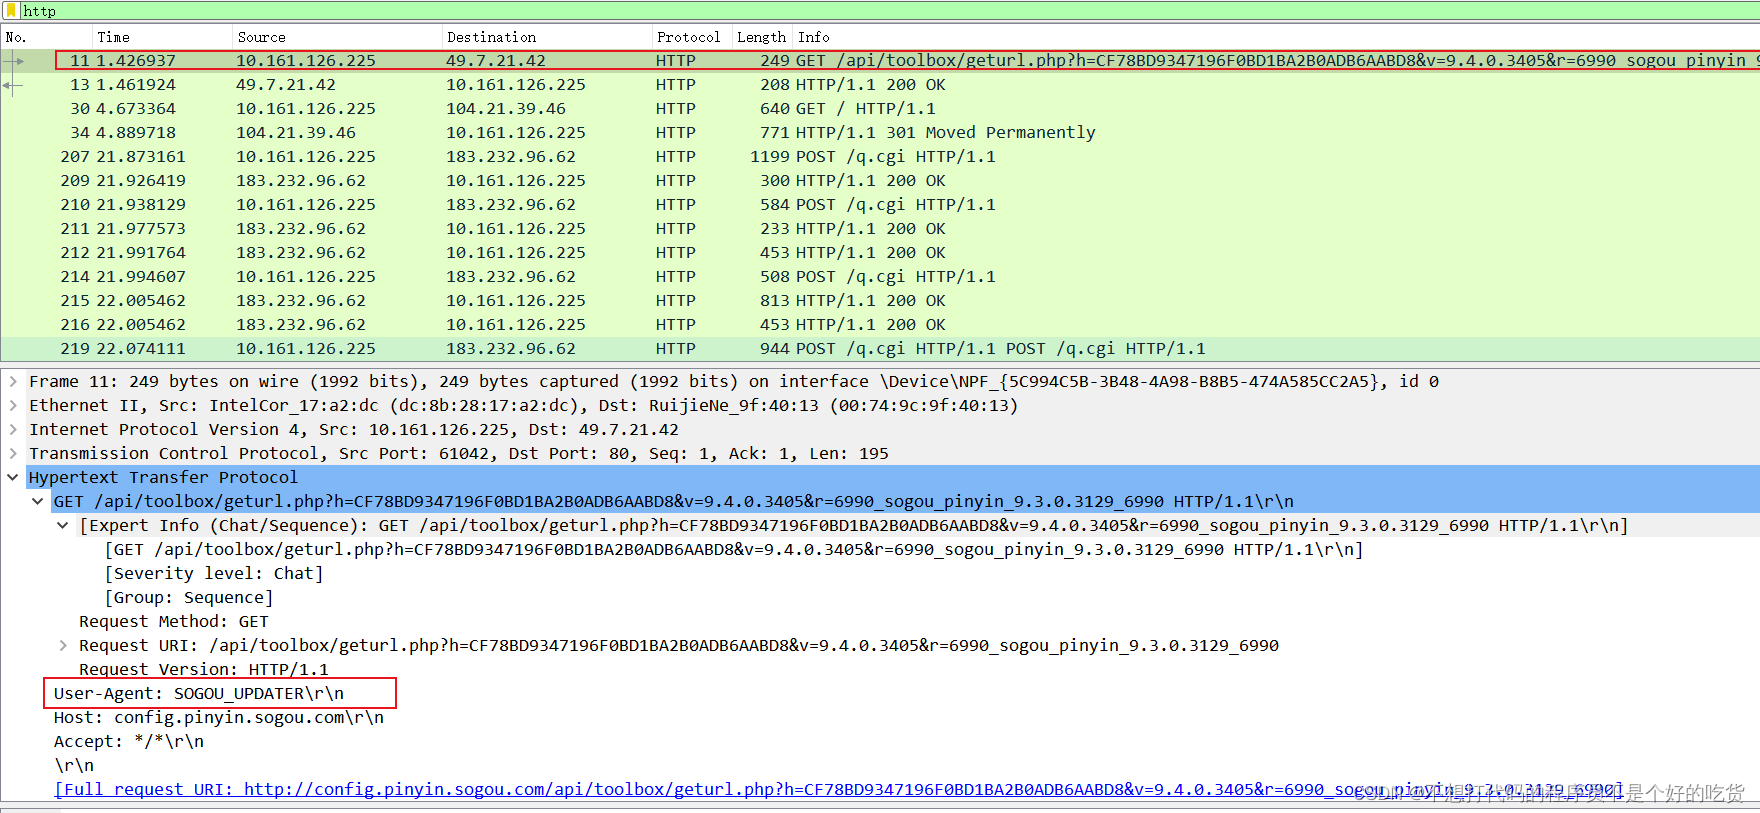The height and width of the screenshot is (813, 1760).
Task: Sort packets by the Protocol column header
Action: (x=692, y=37)
